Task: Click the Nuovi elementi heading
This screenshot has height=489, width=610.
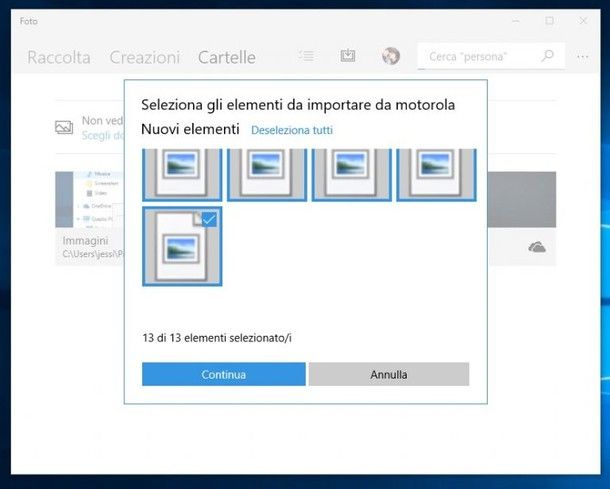Action: click(190, 129)
